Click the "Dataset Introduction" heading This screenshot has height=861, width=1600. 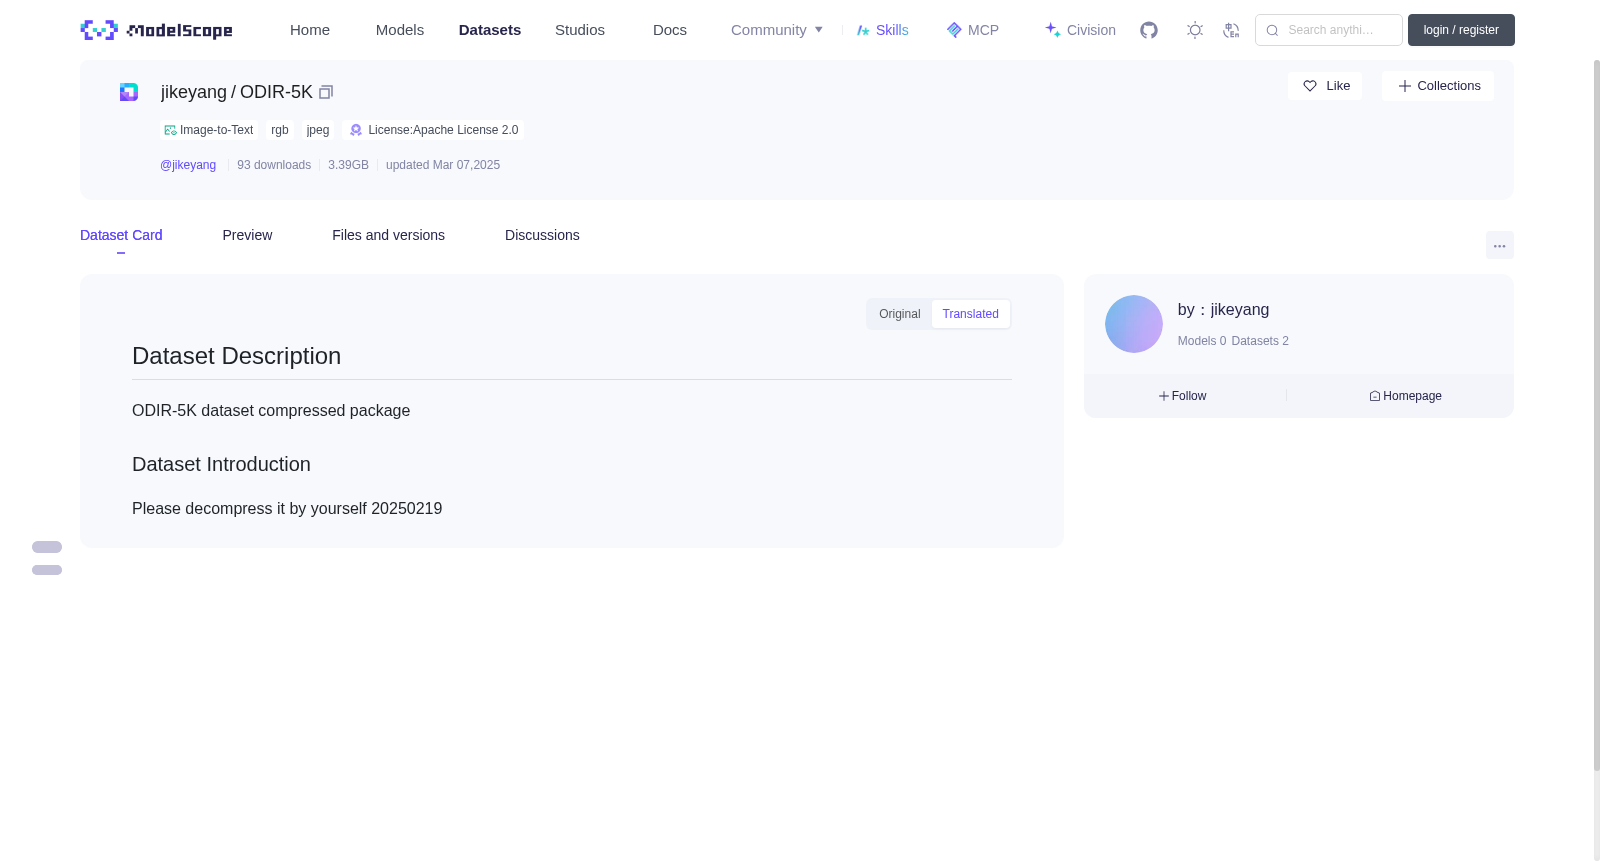pyautogui.click(x=222, y=464)
